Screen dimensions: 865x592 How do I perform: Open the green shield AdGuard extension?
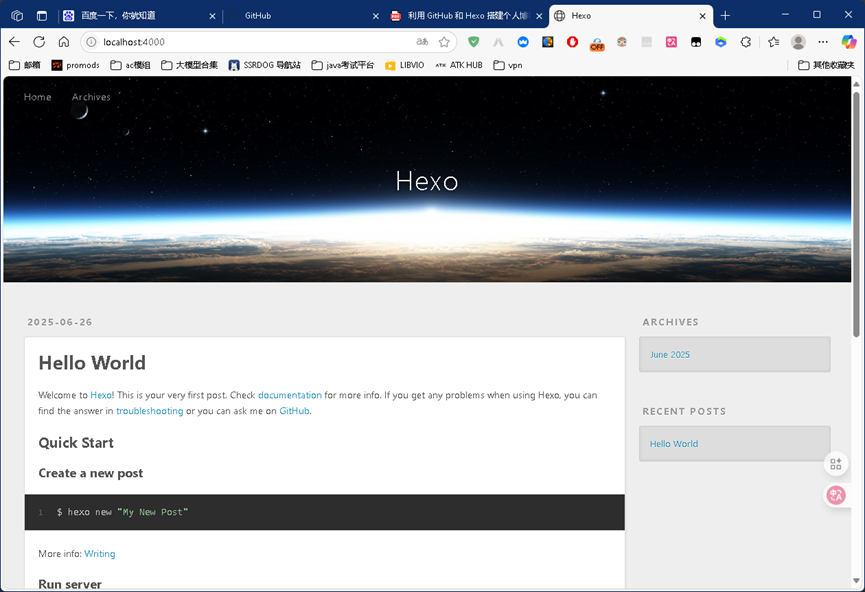click(x=473, y=42)
